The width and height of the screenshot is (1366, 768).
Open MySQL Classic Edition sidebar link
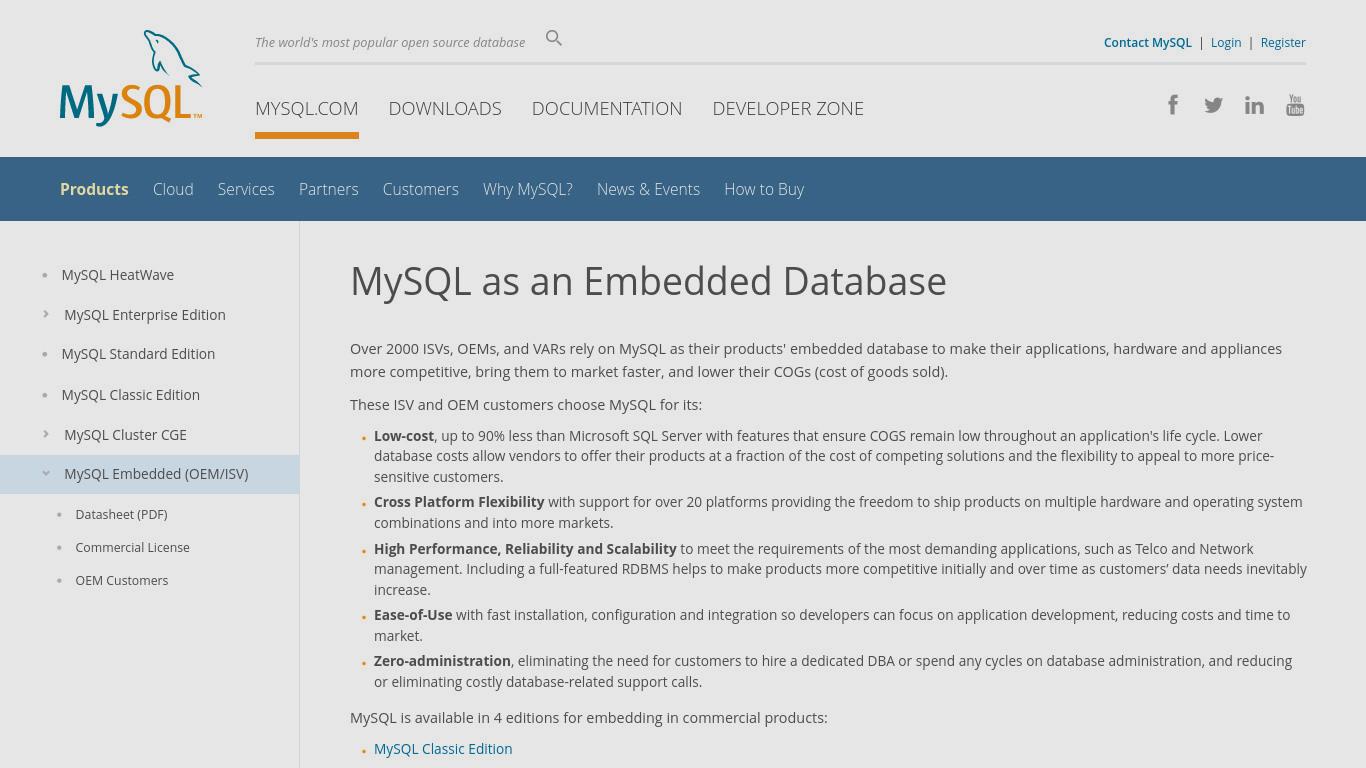point(131,395)
